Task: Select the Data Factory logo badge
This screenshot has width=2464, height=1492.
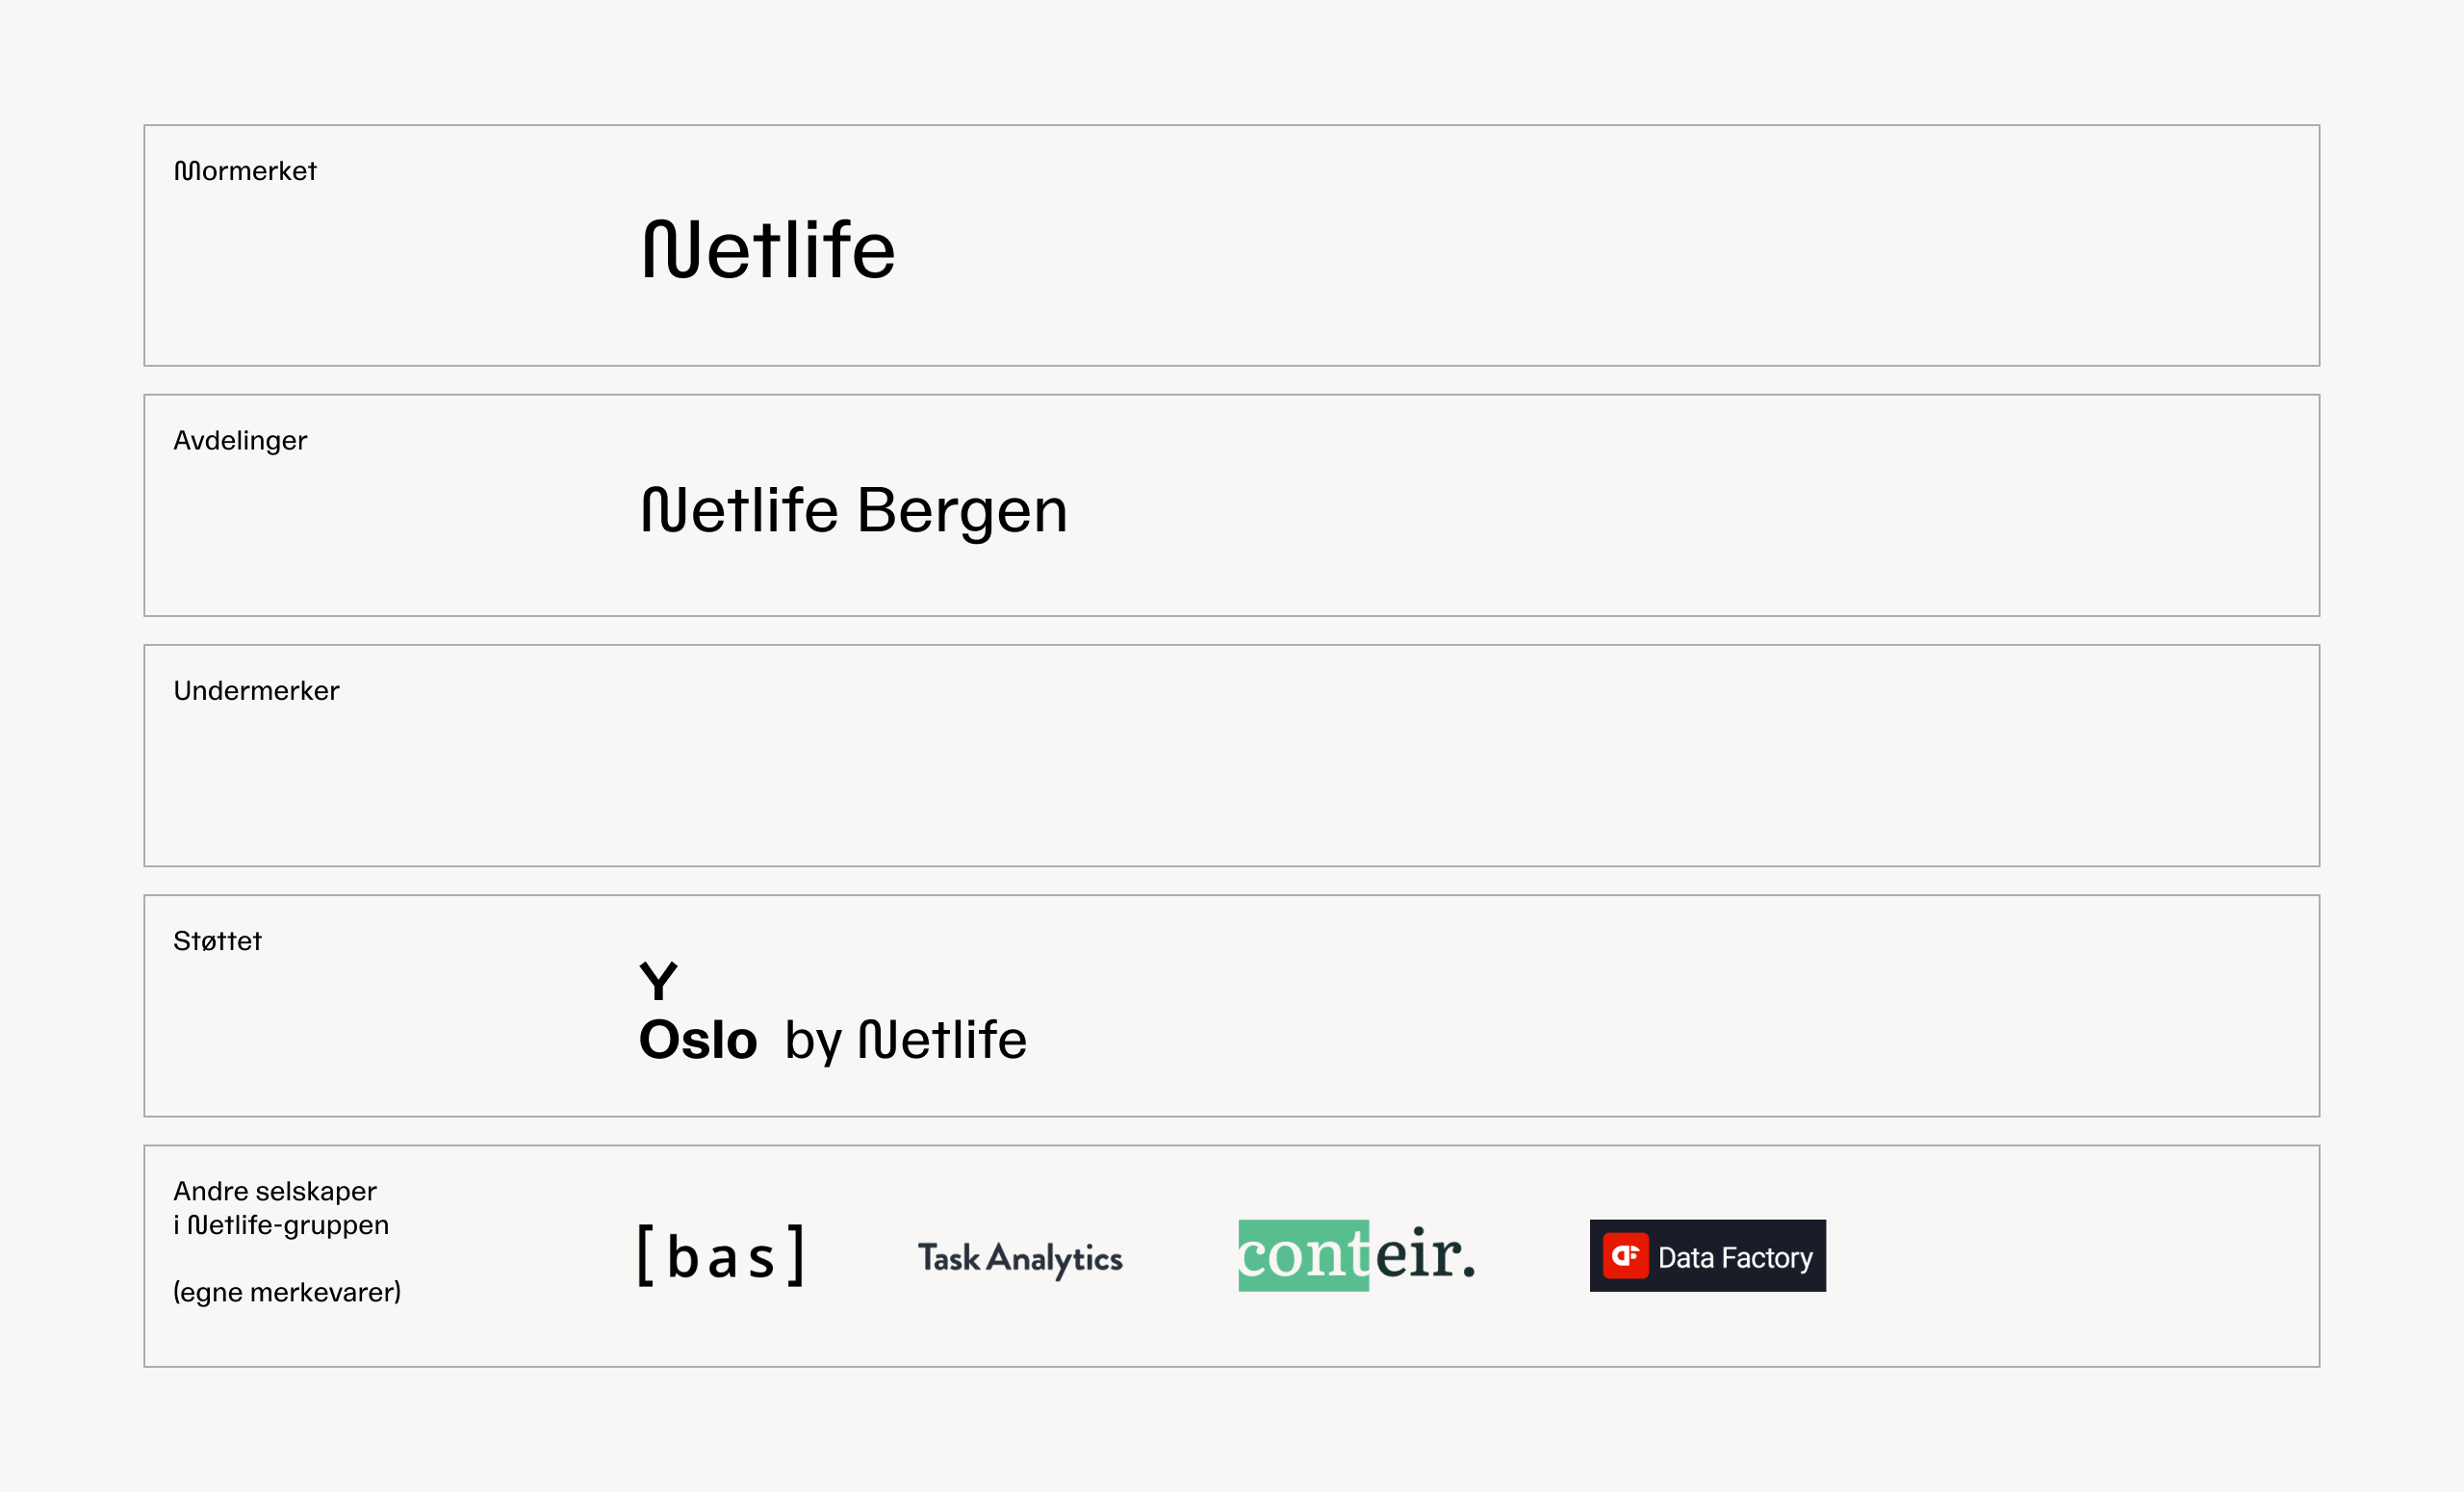Action: pos(1707,1255)
